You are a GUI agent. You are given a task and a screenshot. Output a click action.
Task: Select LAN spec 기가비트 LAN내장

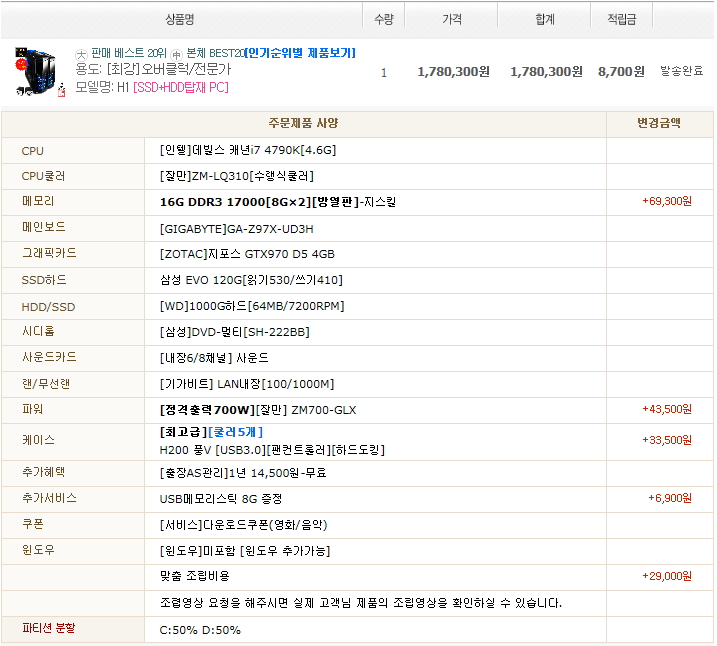(247, 384)
